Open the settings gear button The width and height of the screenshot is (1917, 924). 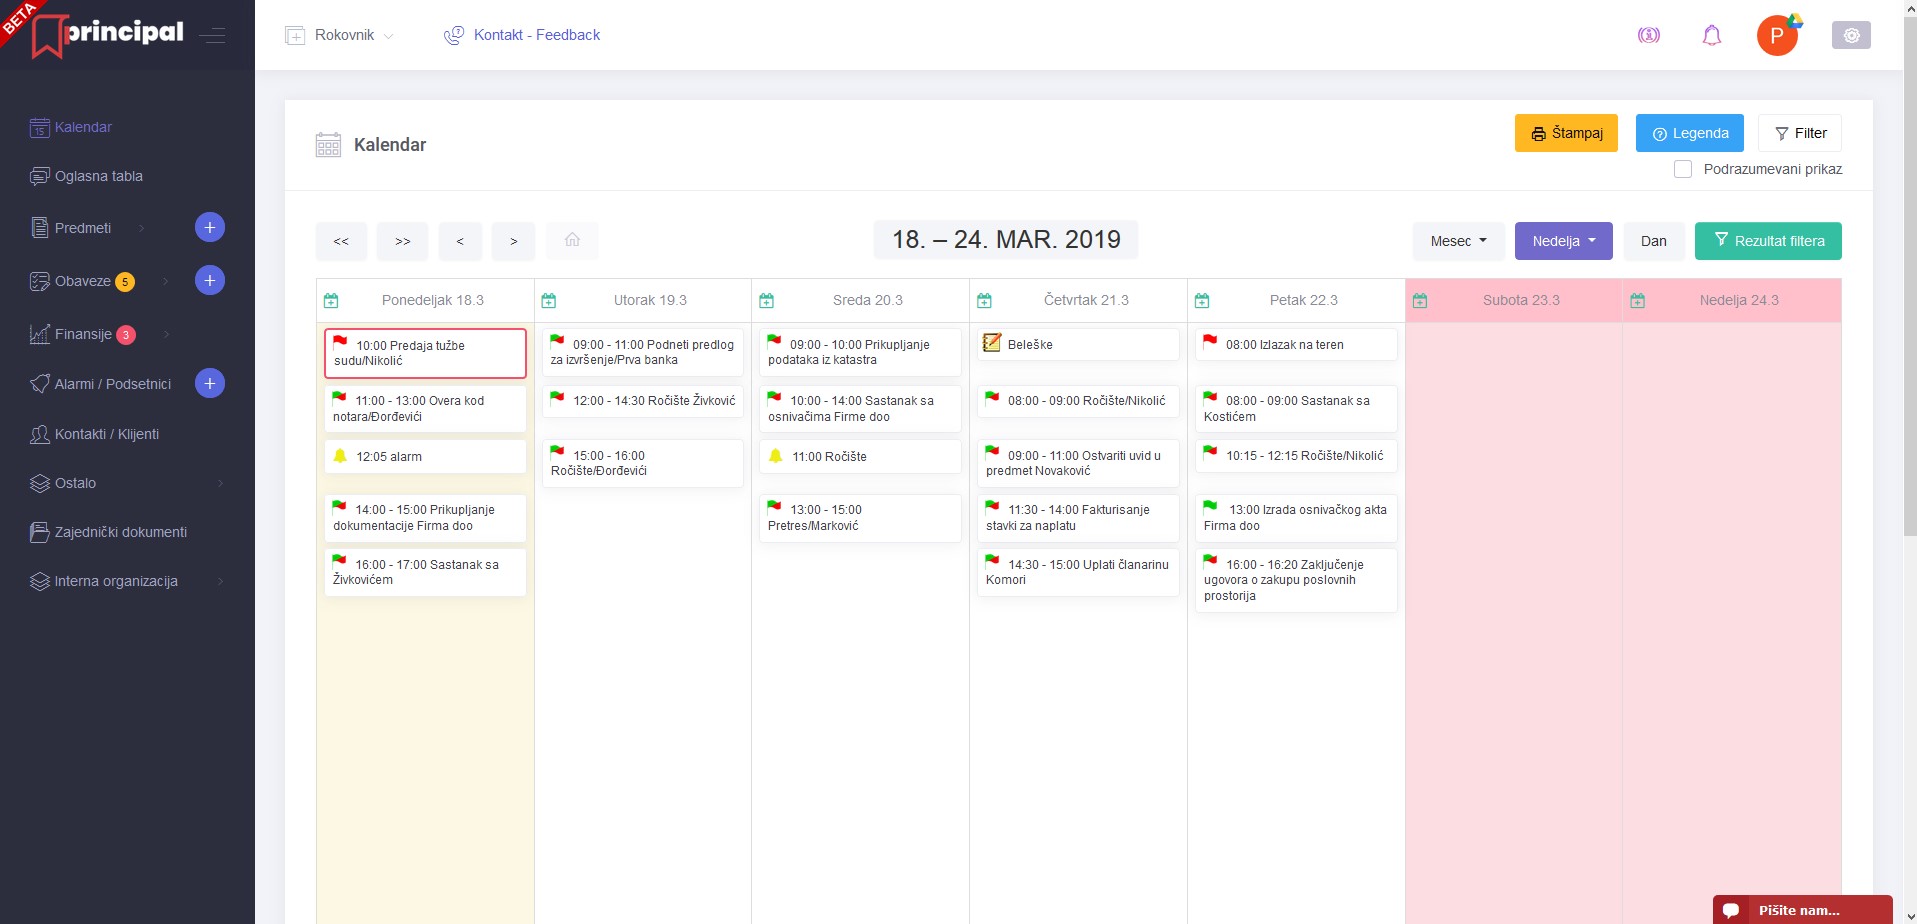click(x=1850, y=36)
